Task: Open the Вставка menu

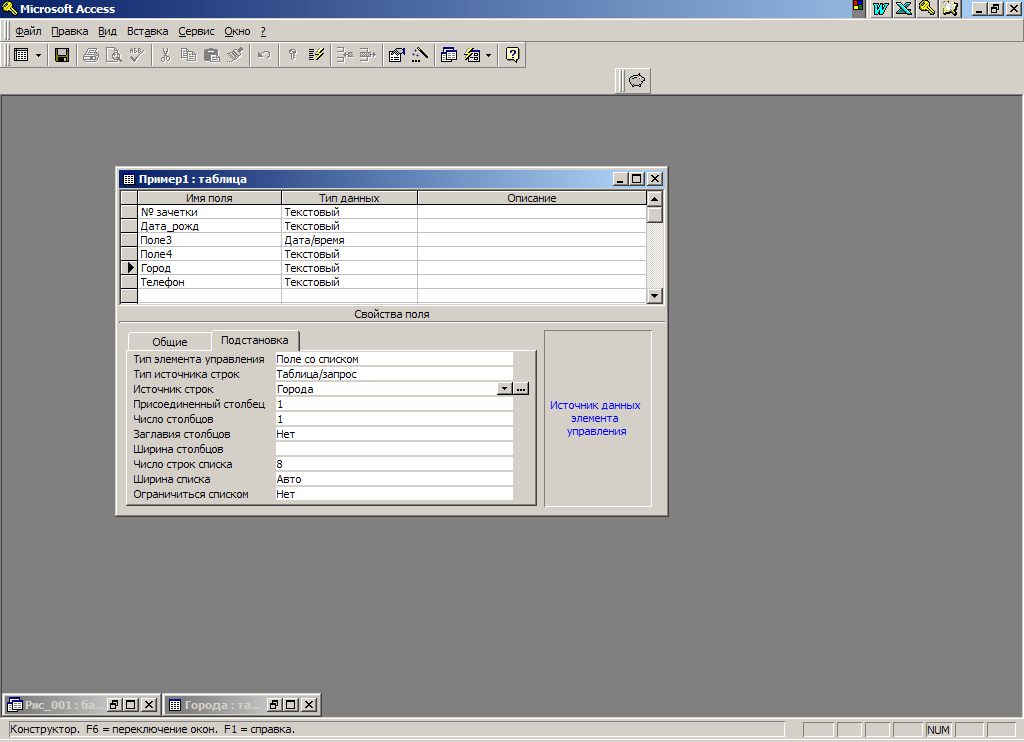Action: pyautogui.click(x=148, y=31)
